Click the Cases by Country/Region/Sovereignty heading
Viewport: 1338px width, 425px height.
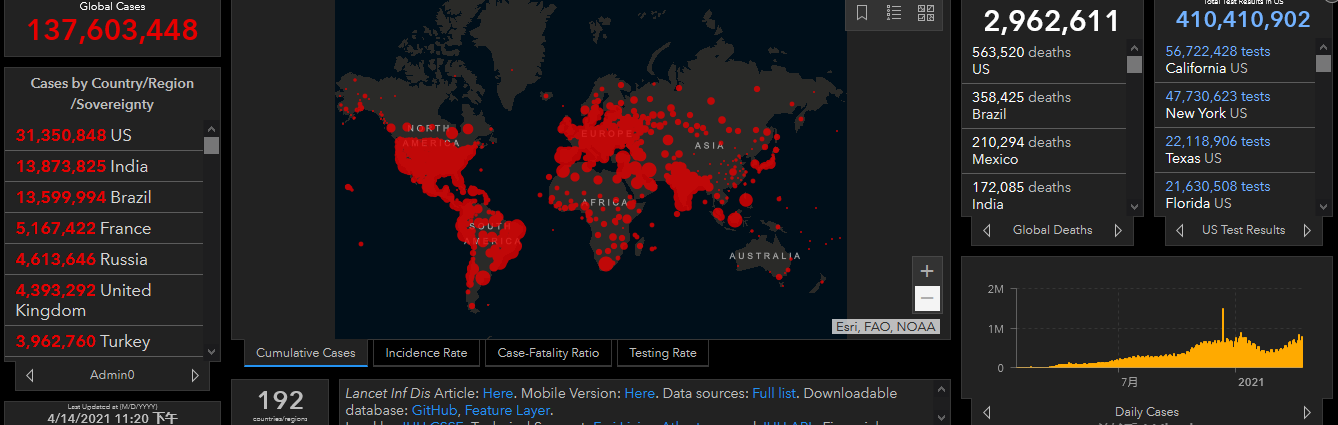point(112,94)
